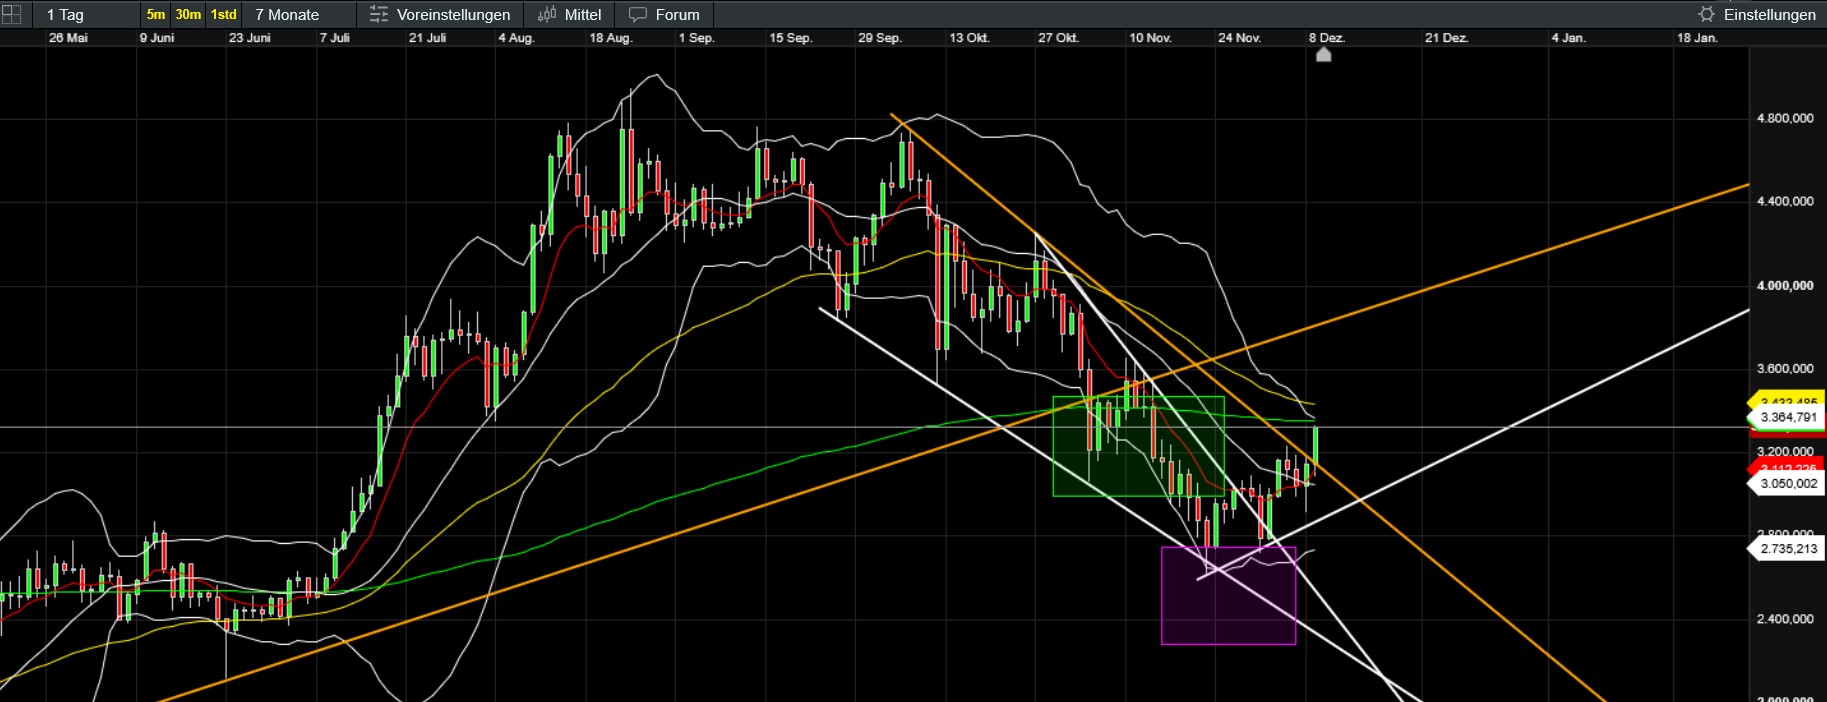
Task: Click the '18 Aug.' date label
Action: [611, 38]
